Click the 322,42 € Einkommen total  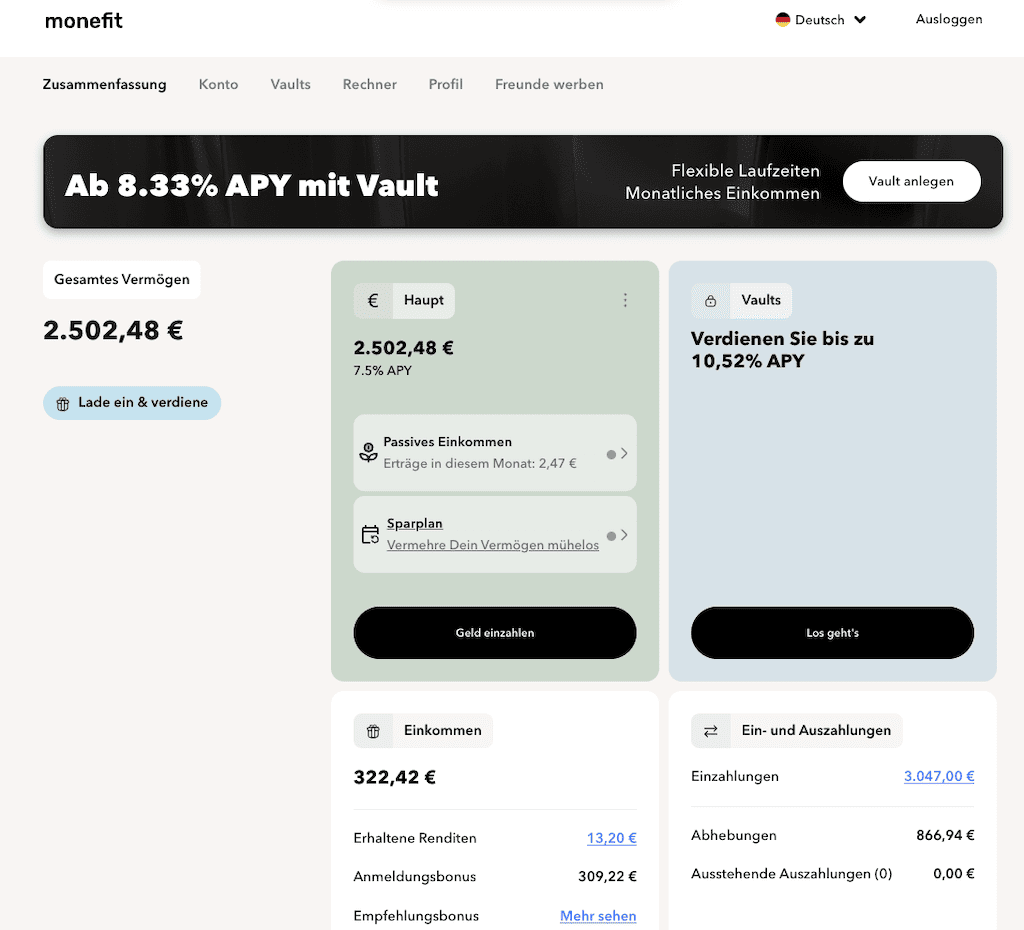(394, 777)
